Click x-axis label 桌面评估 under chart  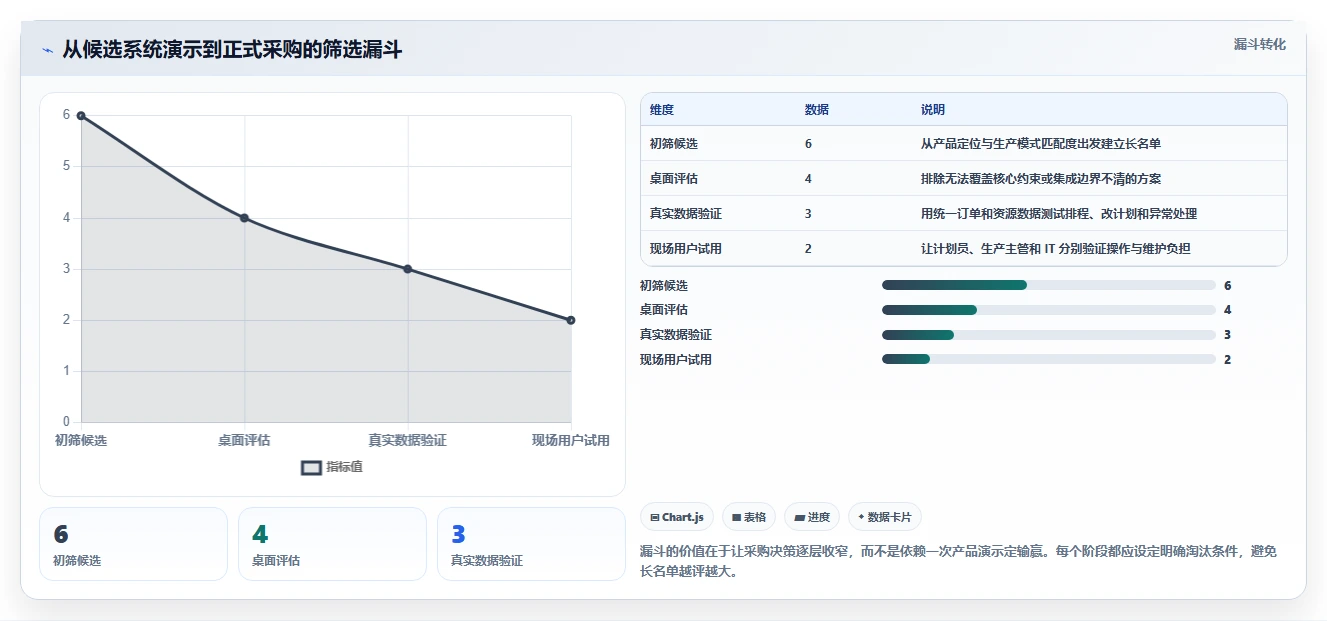[x=244, y=440]
